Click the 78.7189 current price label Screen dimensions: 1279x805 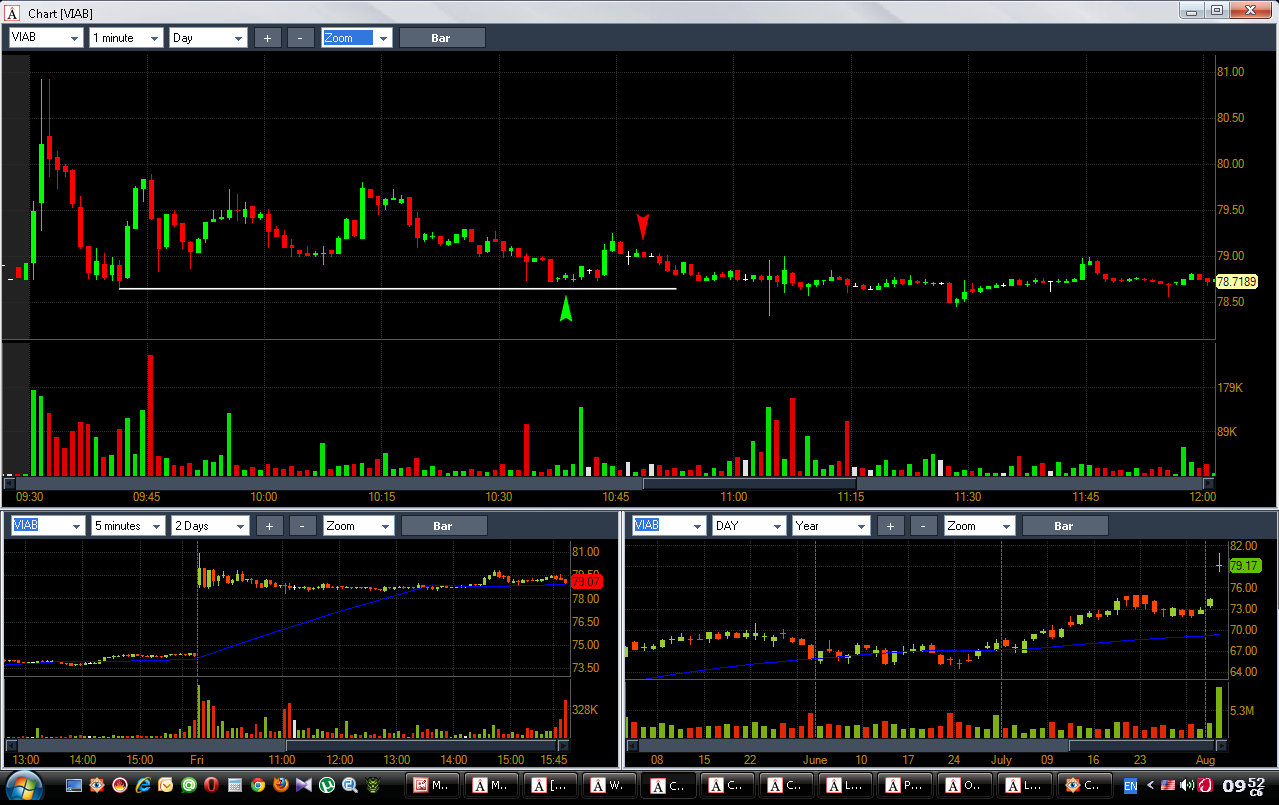click(1235, 282)
